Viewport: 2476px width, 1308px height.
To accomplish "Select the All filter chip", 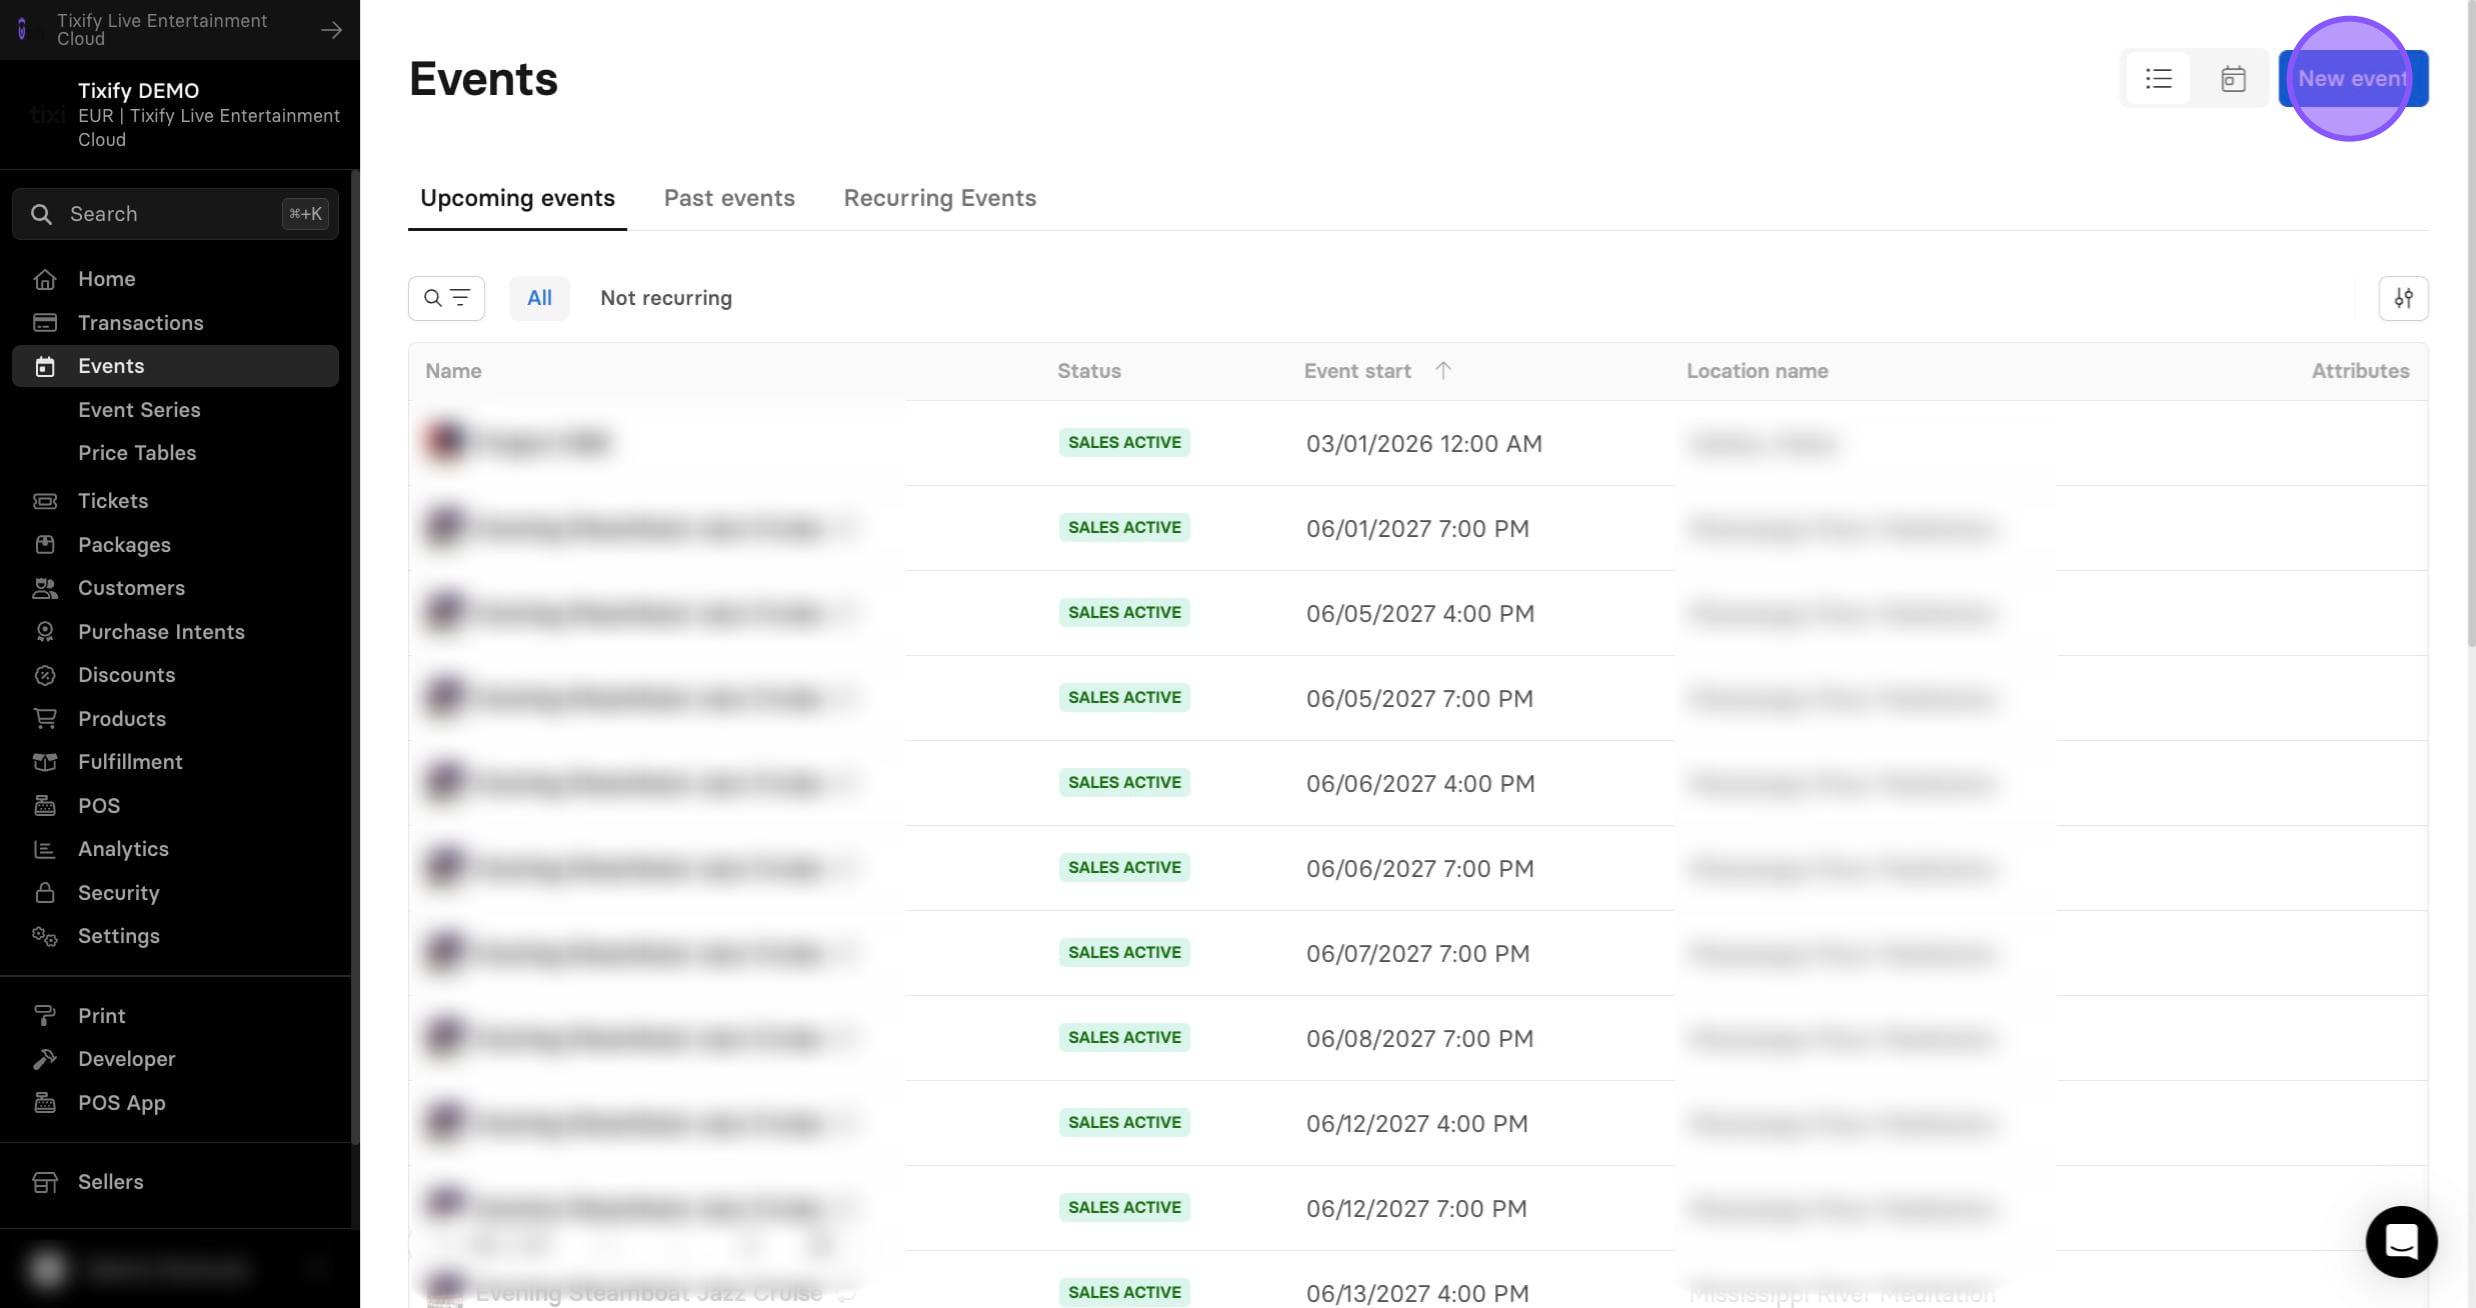I will tap(539, 298).
